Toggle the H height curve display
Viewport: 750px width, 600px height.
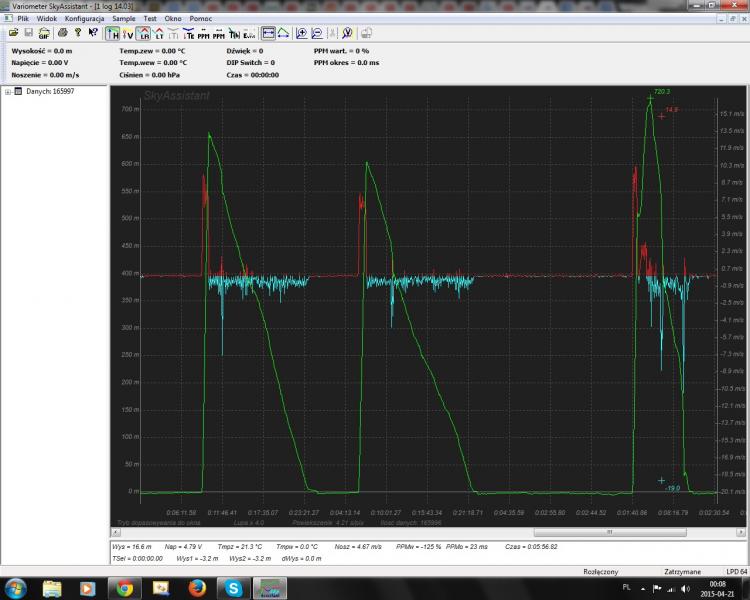coord(112,33)
